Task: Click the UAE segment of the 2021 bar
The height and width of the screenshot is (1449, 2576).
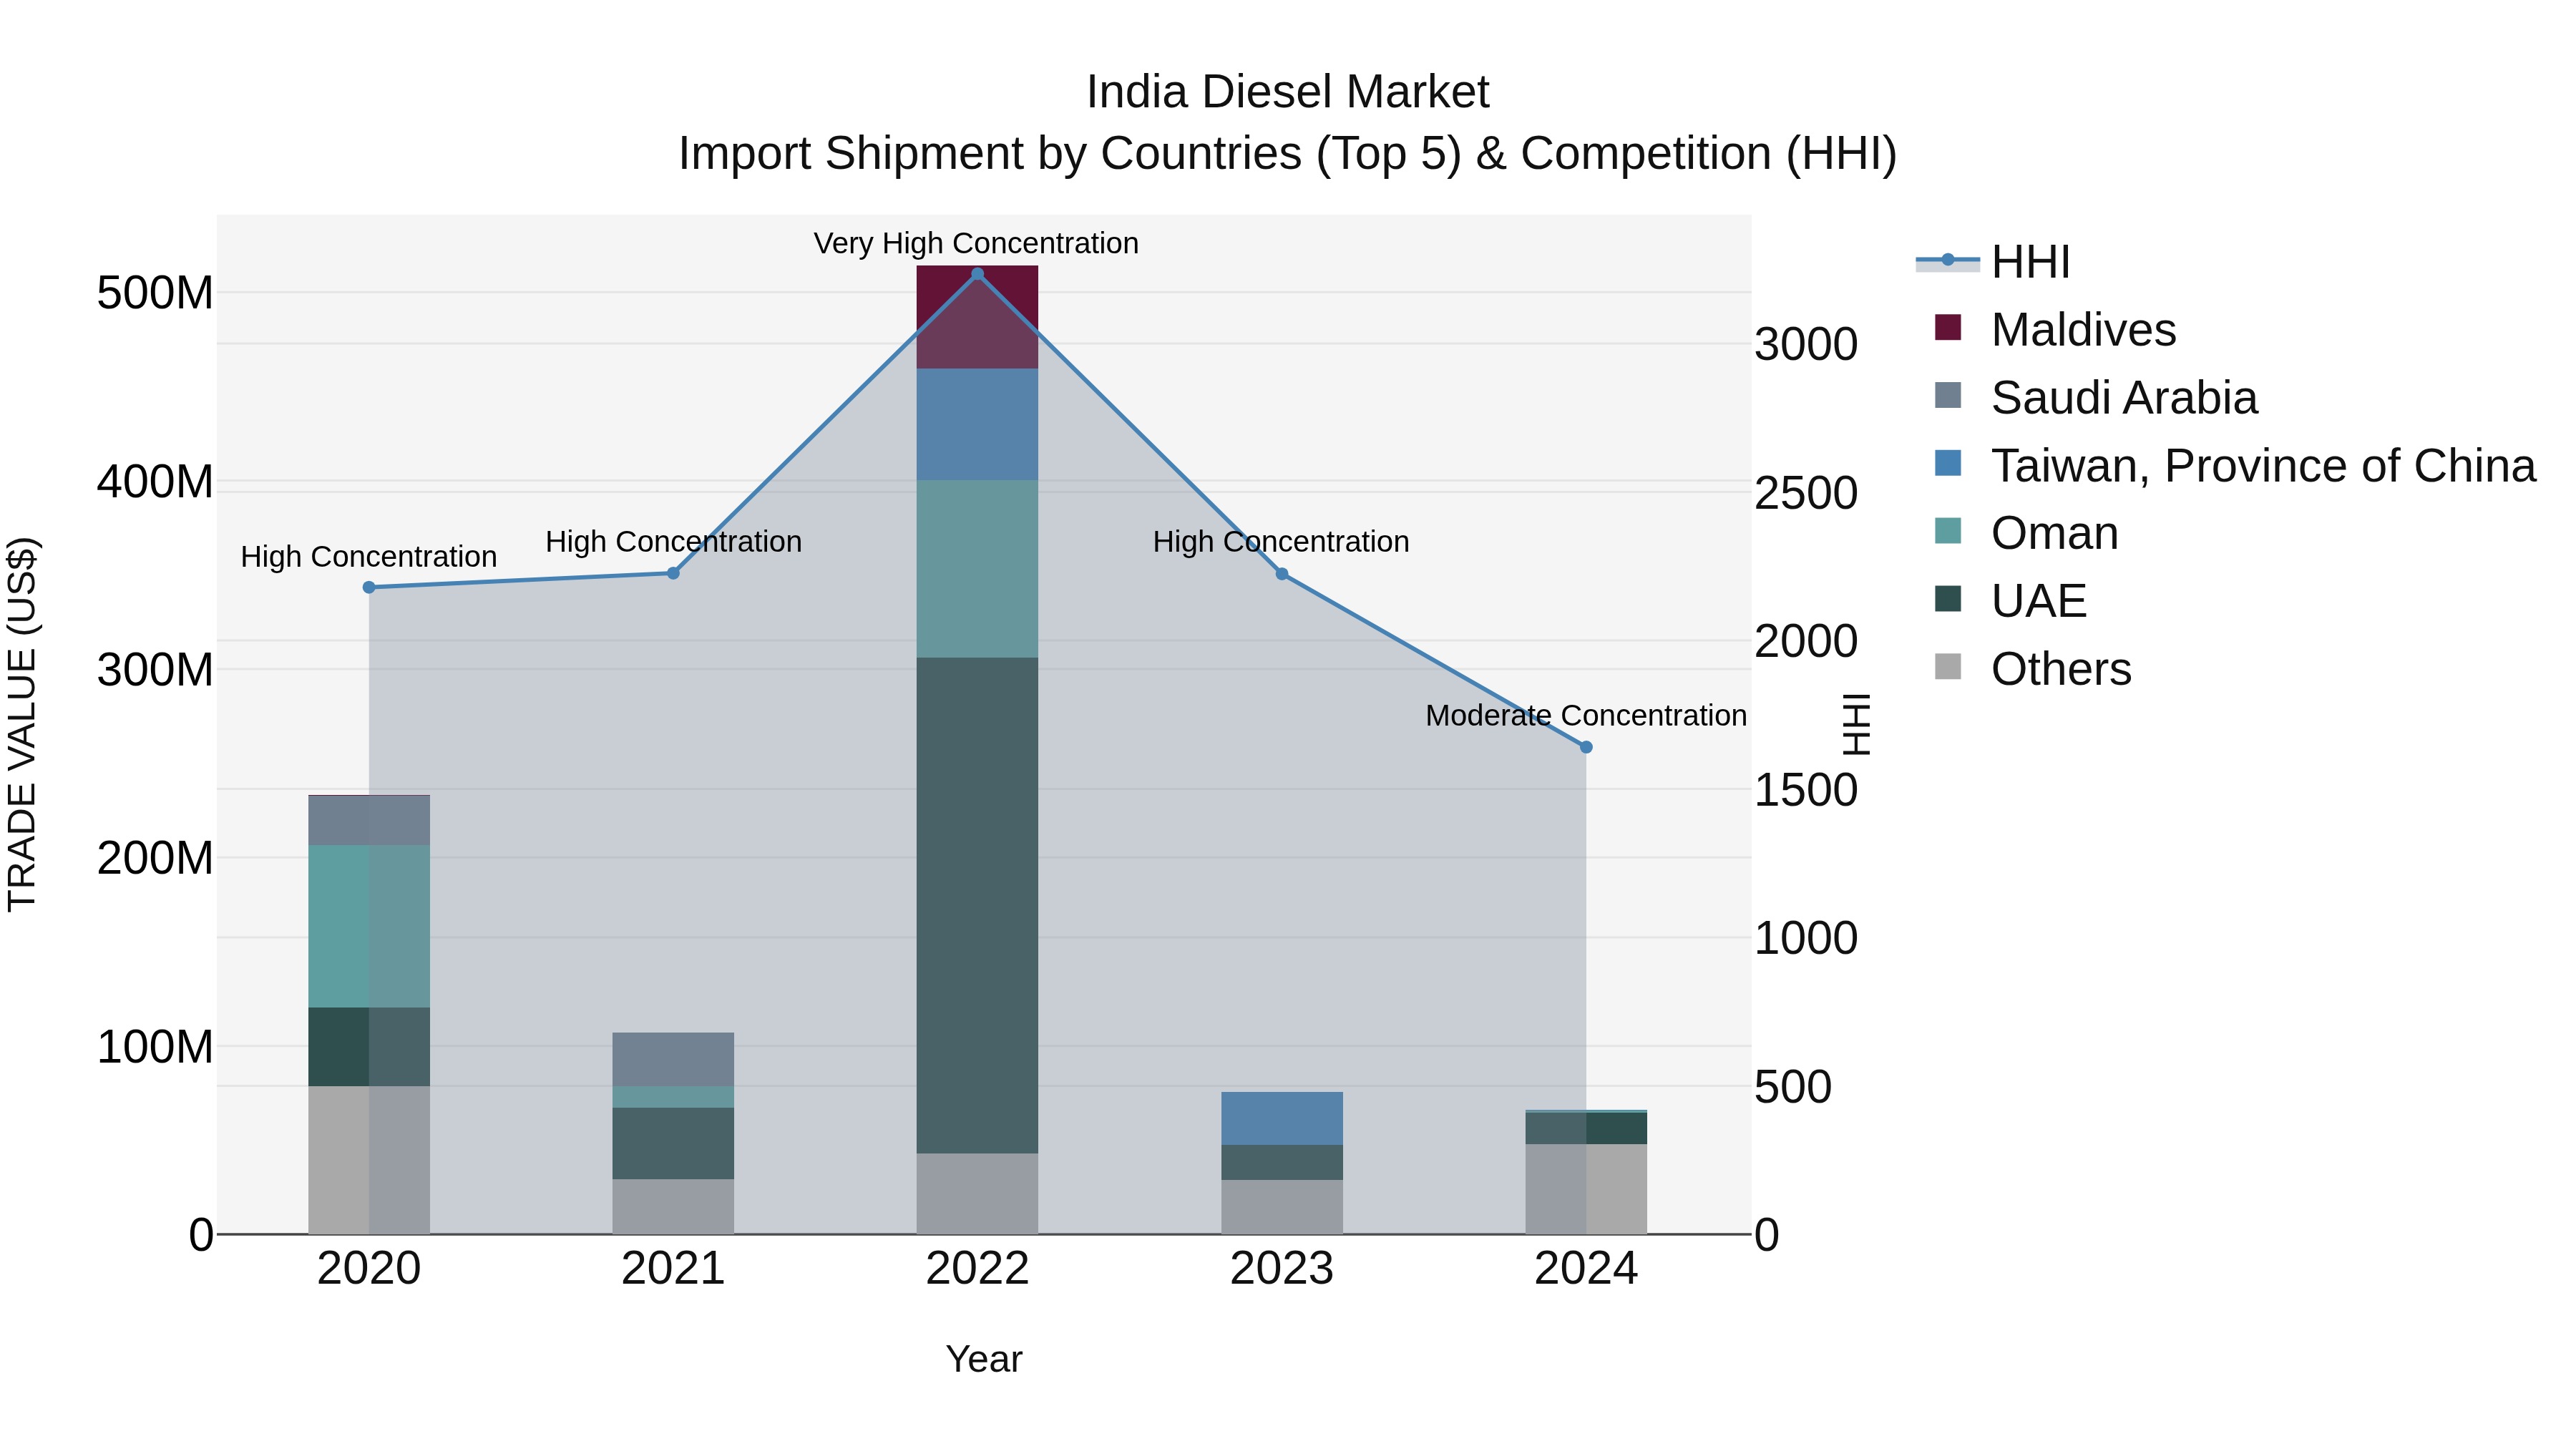Action: tap(673, 1143)
